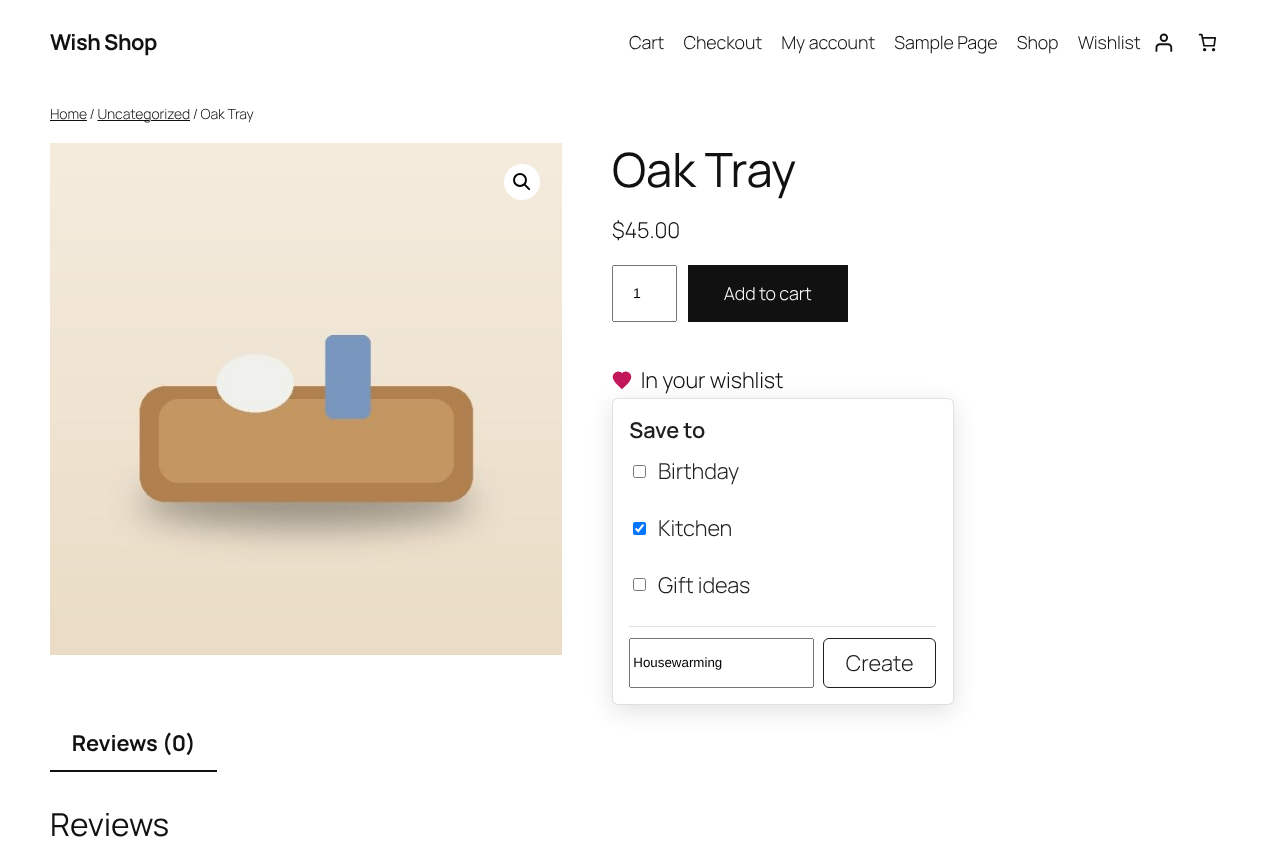This screenshot has height=860, width=1280.
Task: Click the Oak Tray product title
Action: pos(703,170)
